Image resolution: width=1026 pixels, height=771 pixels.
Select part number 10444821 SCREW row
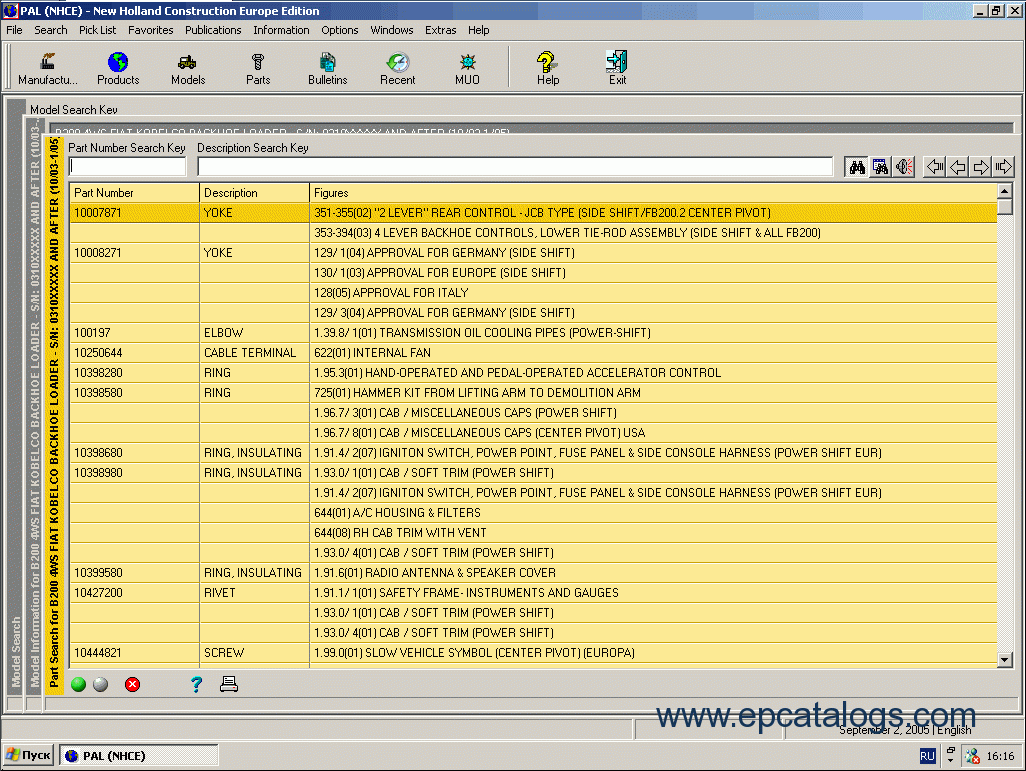tap(533, 653)
